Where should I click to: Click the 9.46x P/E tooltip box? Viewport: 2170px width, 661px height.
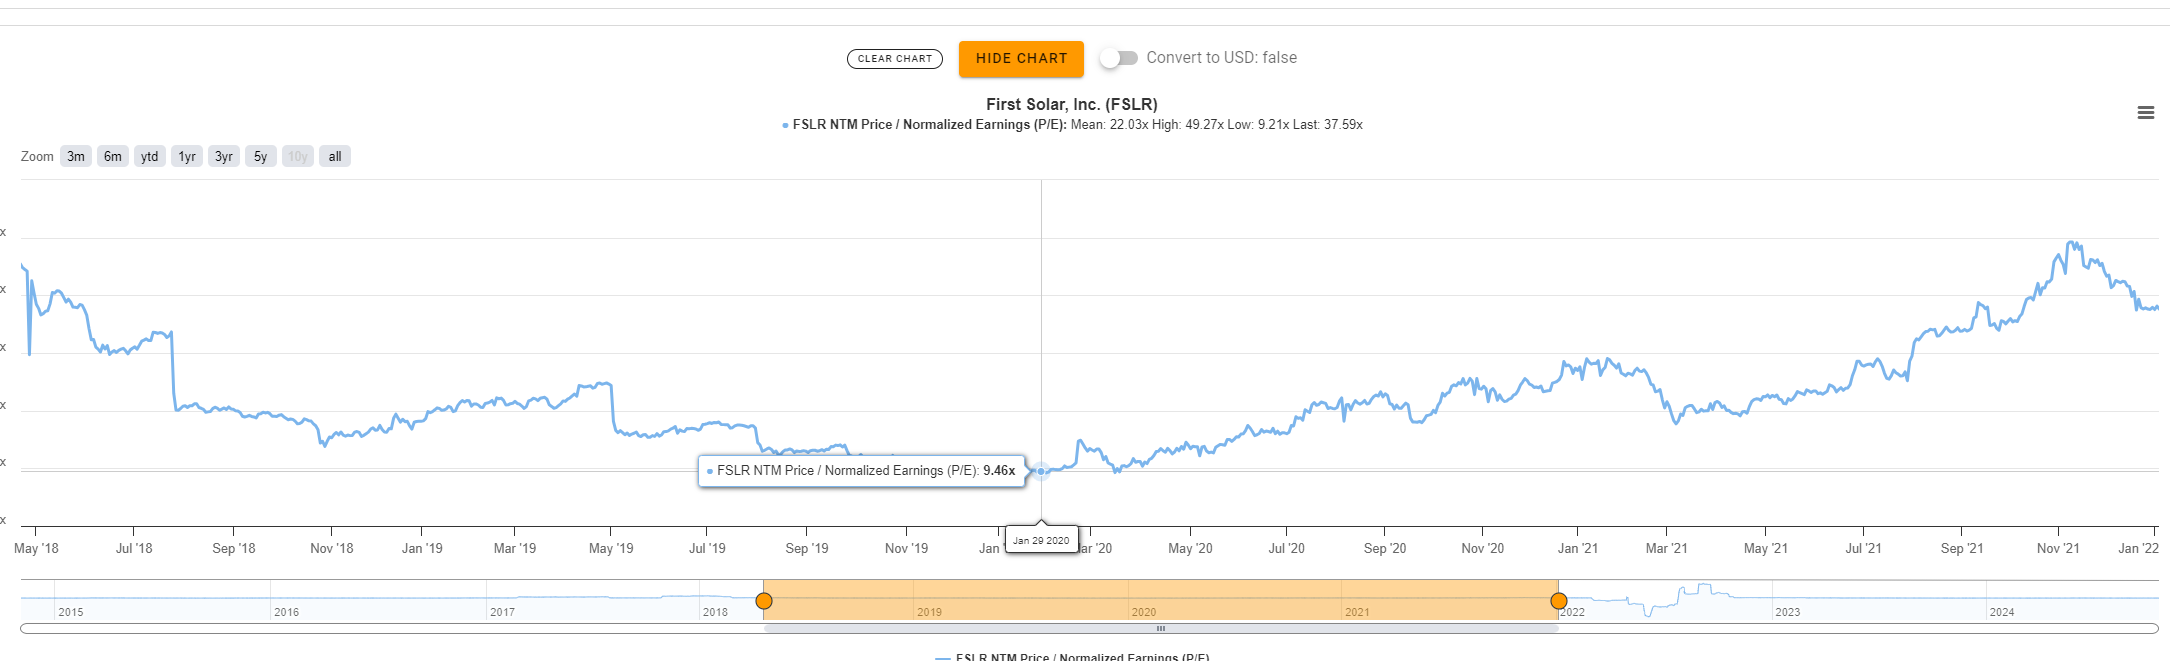[x=862, y=470]
